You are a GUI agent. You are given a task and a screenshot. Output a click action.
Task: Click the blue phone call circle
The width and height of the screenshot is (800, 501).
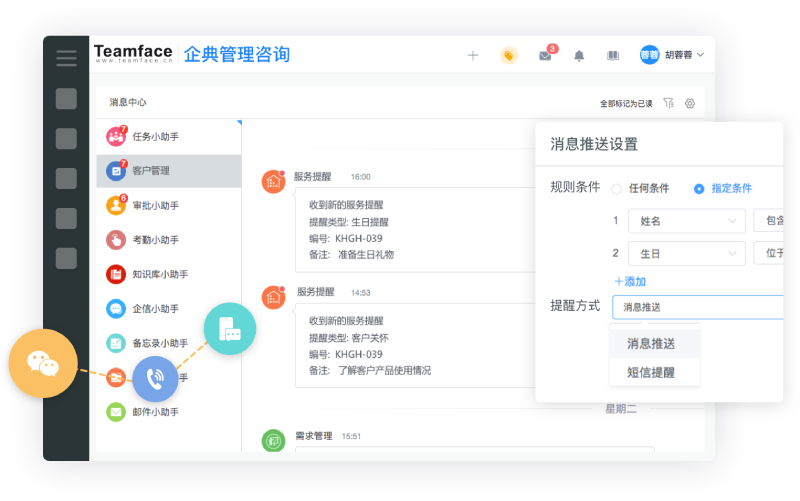point(155,379)
